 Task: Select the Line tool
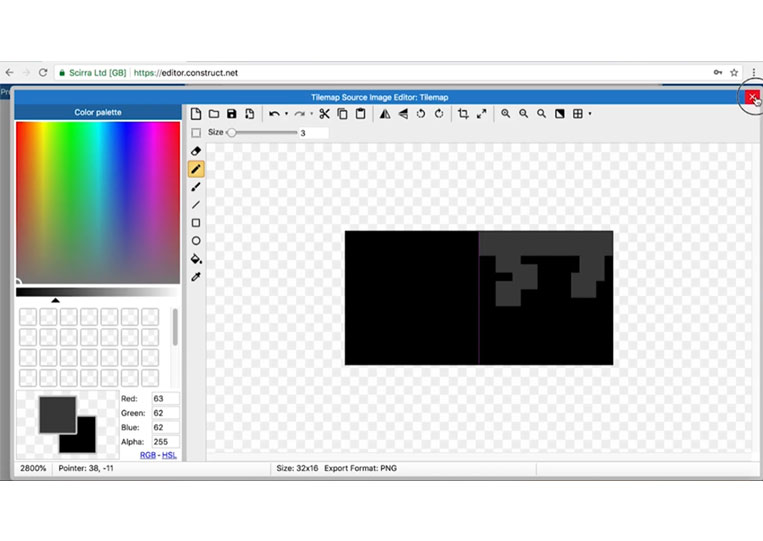point(196,205)
